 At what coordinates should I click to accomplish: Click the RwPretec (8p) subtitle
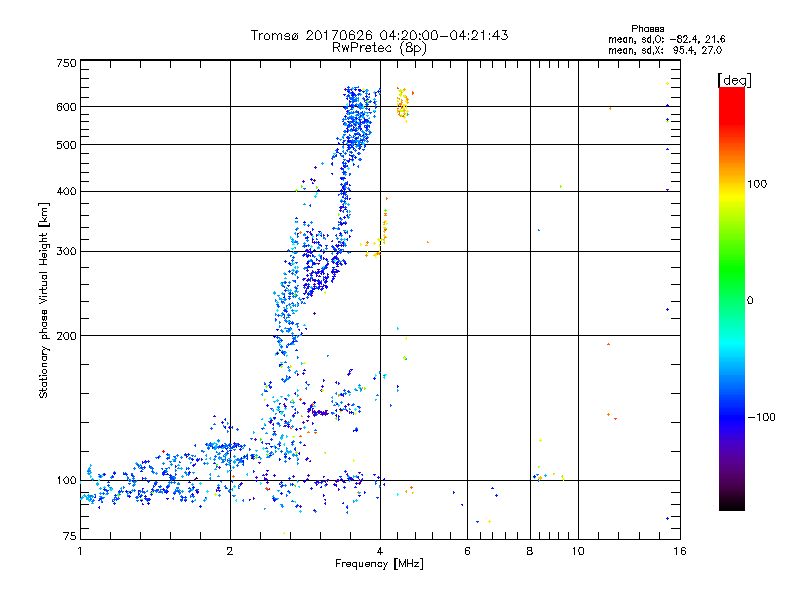pos(379,47)
